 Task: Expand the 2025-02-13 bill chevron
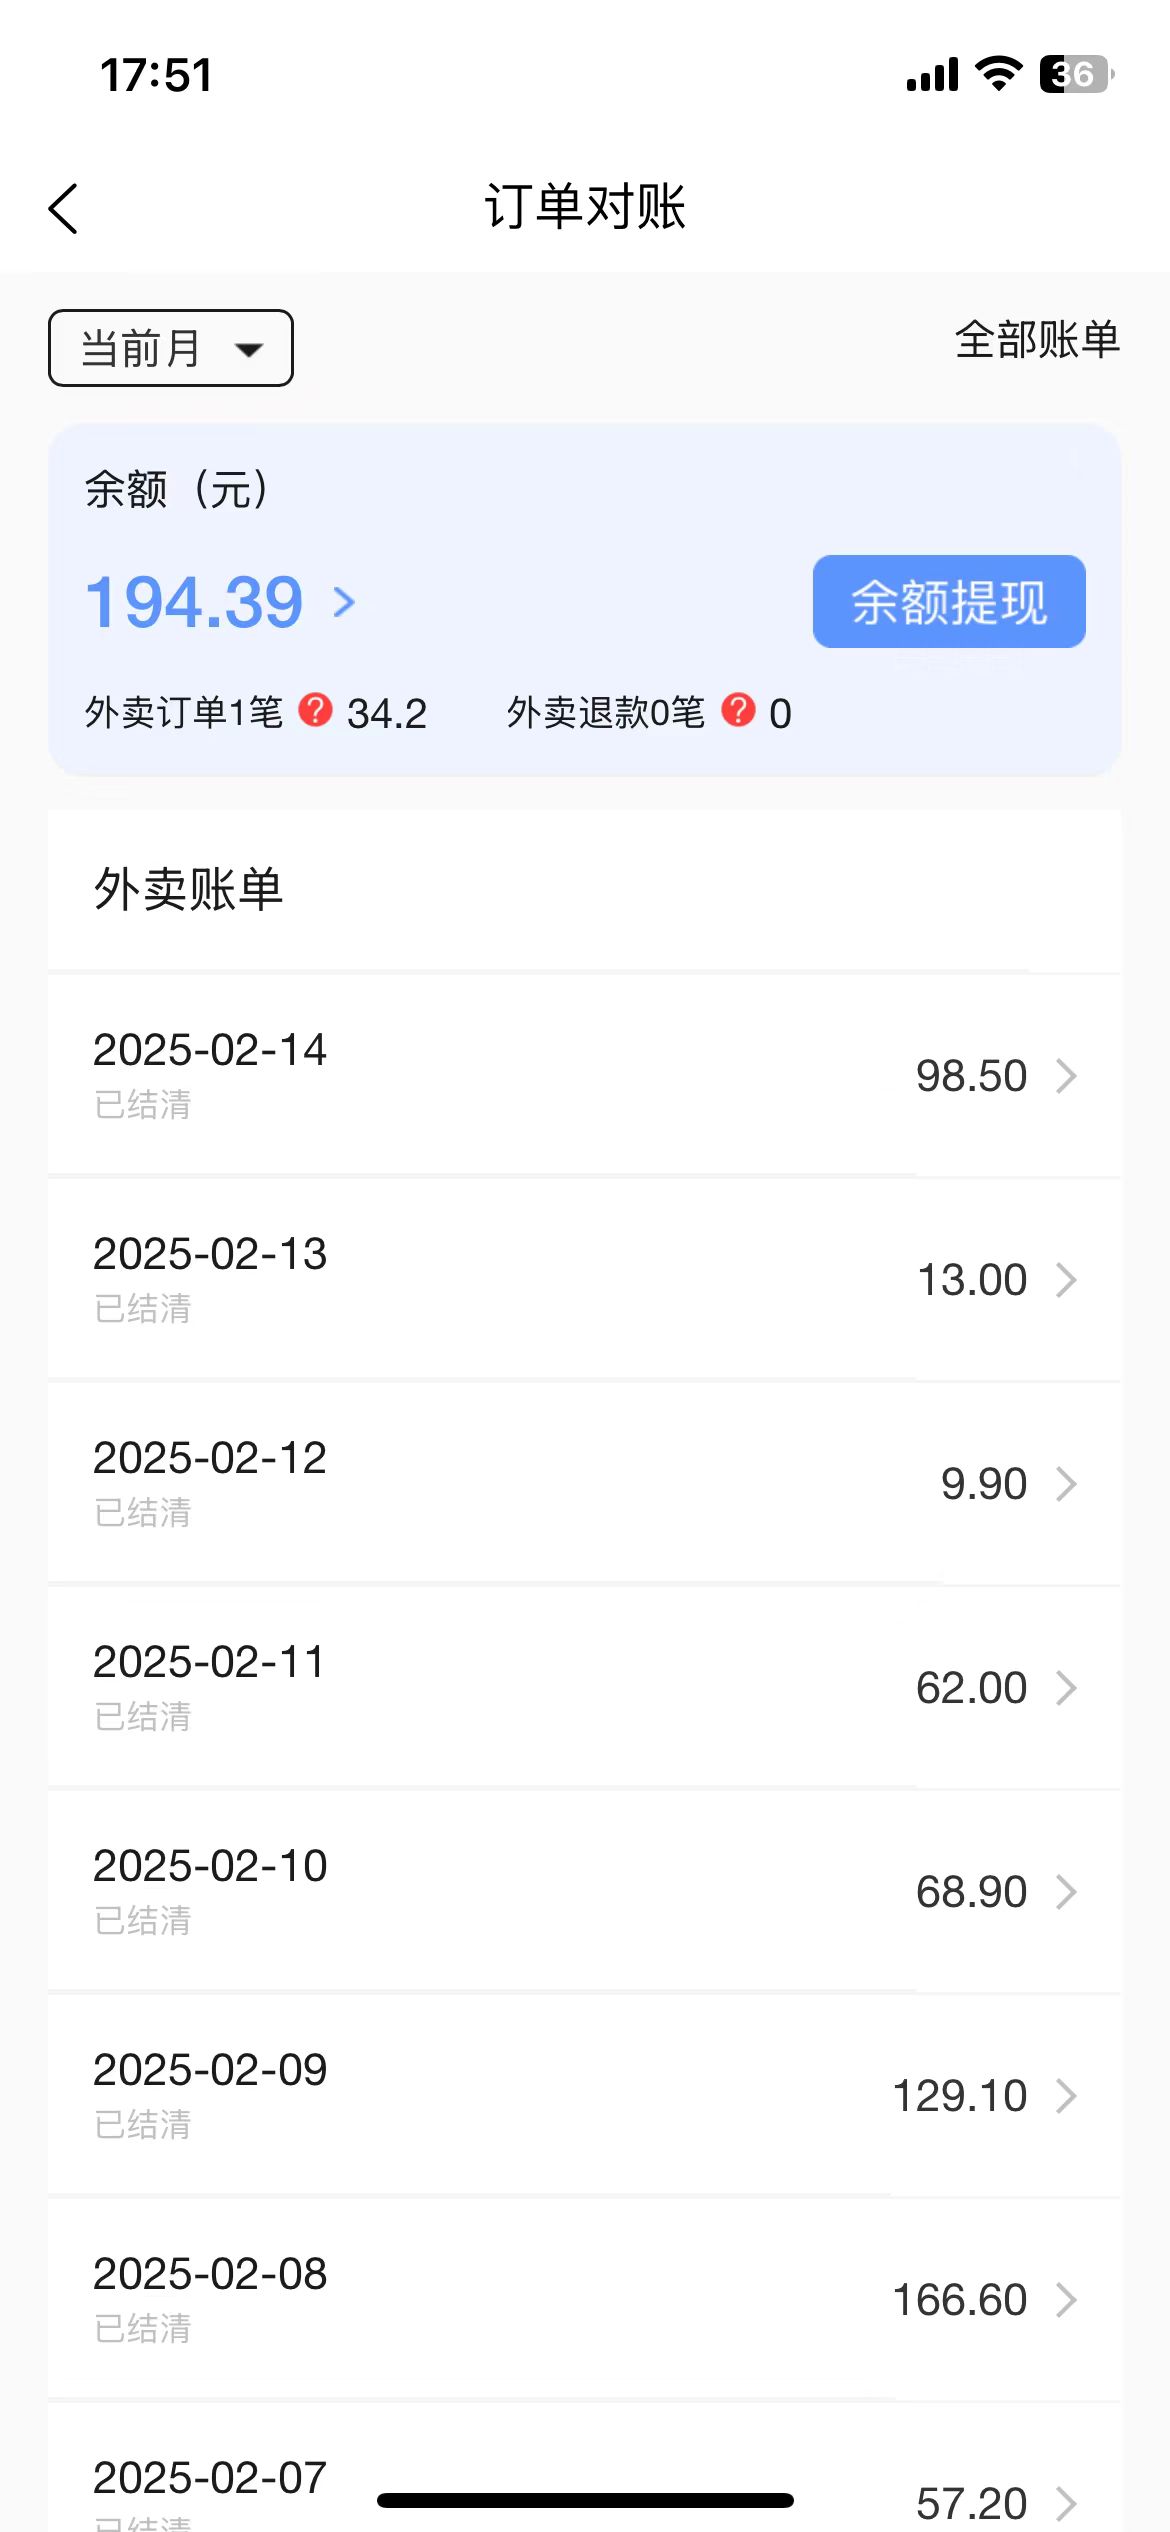1067,1280
